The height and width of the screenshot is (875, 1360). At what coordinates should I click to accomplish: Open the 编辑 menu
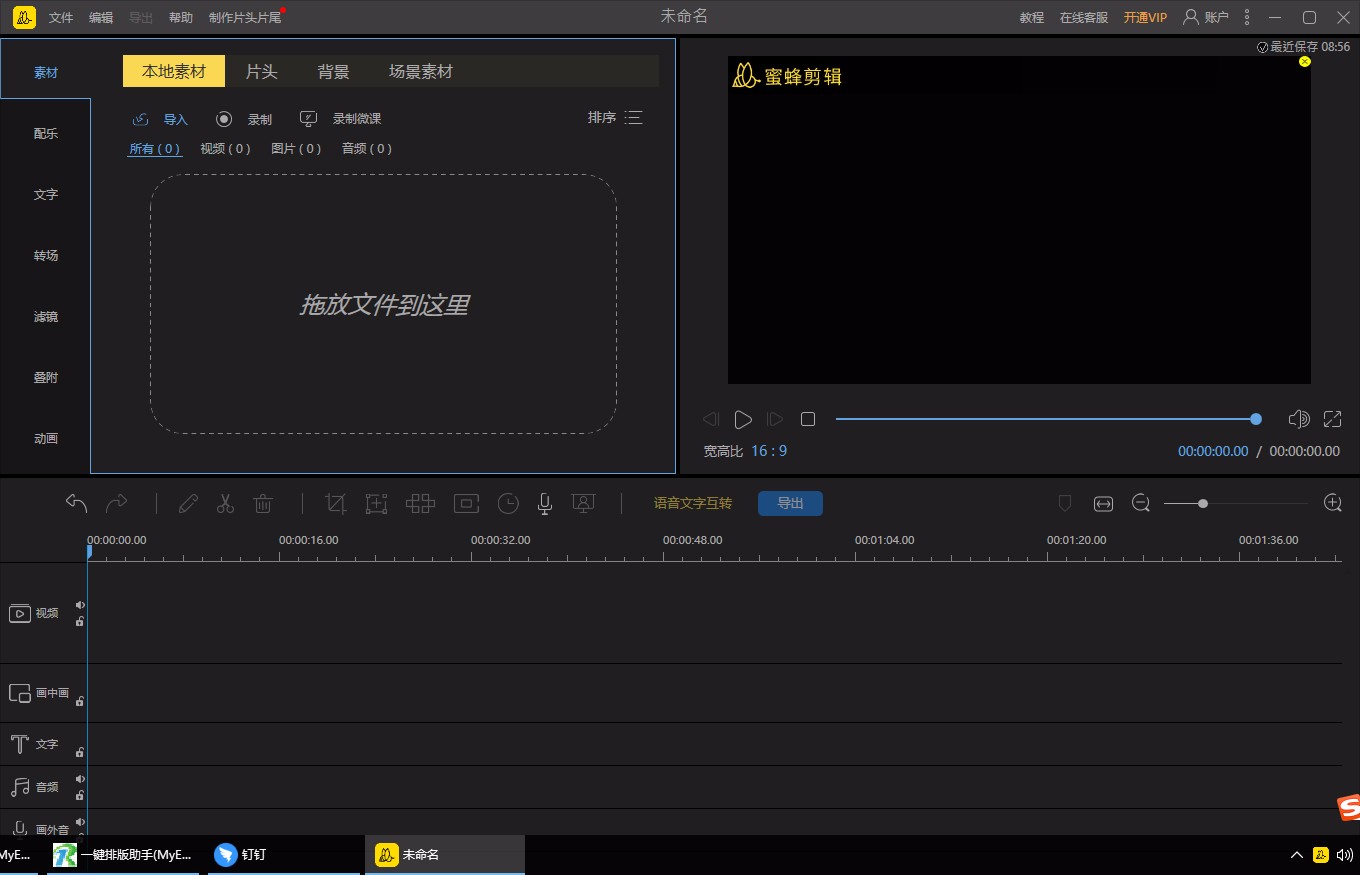coord(101,18)
